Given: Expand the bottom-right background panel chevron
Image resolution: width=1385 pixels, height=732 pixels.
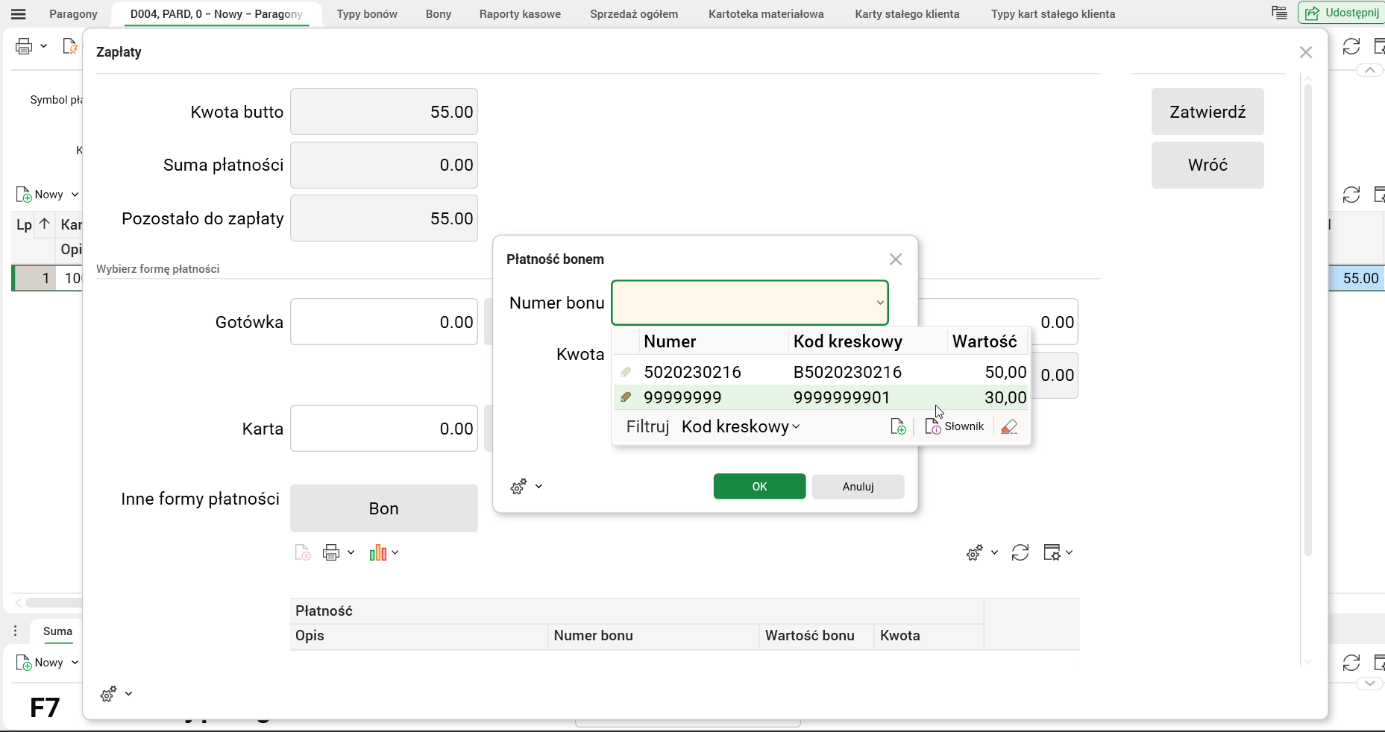Looking at the screenshot, I should click(1370, 684).
